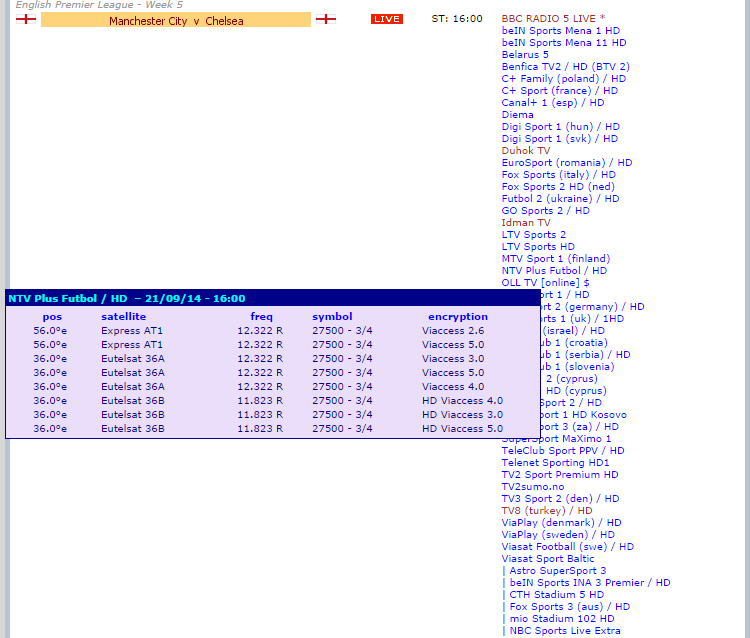Open Viasat Football (swe) / HD
Viewport: 750px width, 638px height.
pos(567,546)
